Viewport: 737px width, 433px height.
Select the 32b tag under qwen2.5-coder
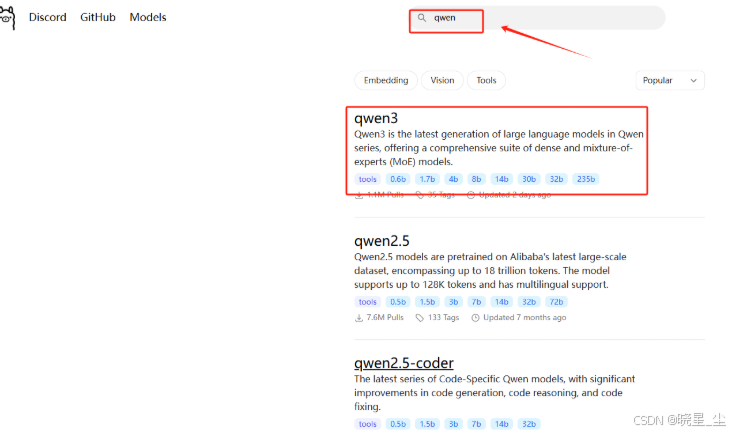pyautogui.click(x=529, y=424)
